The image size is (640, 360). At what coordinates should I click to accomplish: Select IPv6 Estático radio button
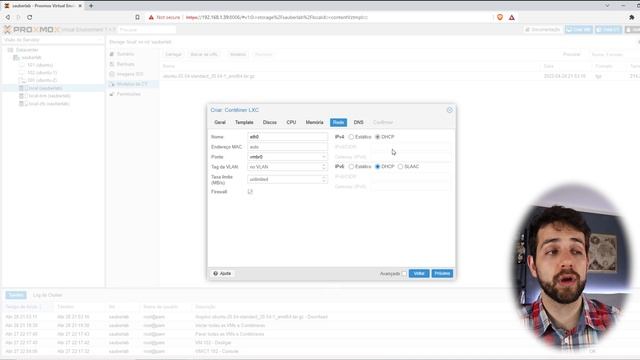[x=351, y=167]
